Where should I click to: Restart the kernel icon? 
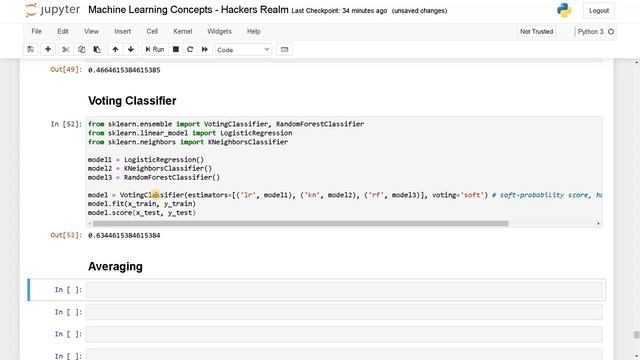point(190,49)
